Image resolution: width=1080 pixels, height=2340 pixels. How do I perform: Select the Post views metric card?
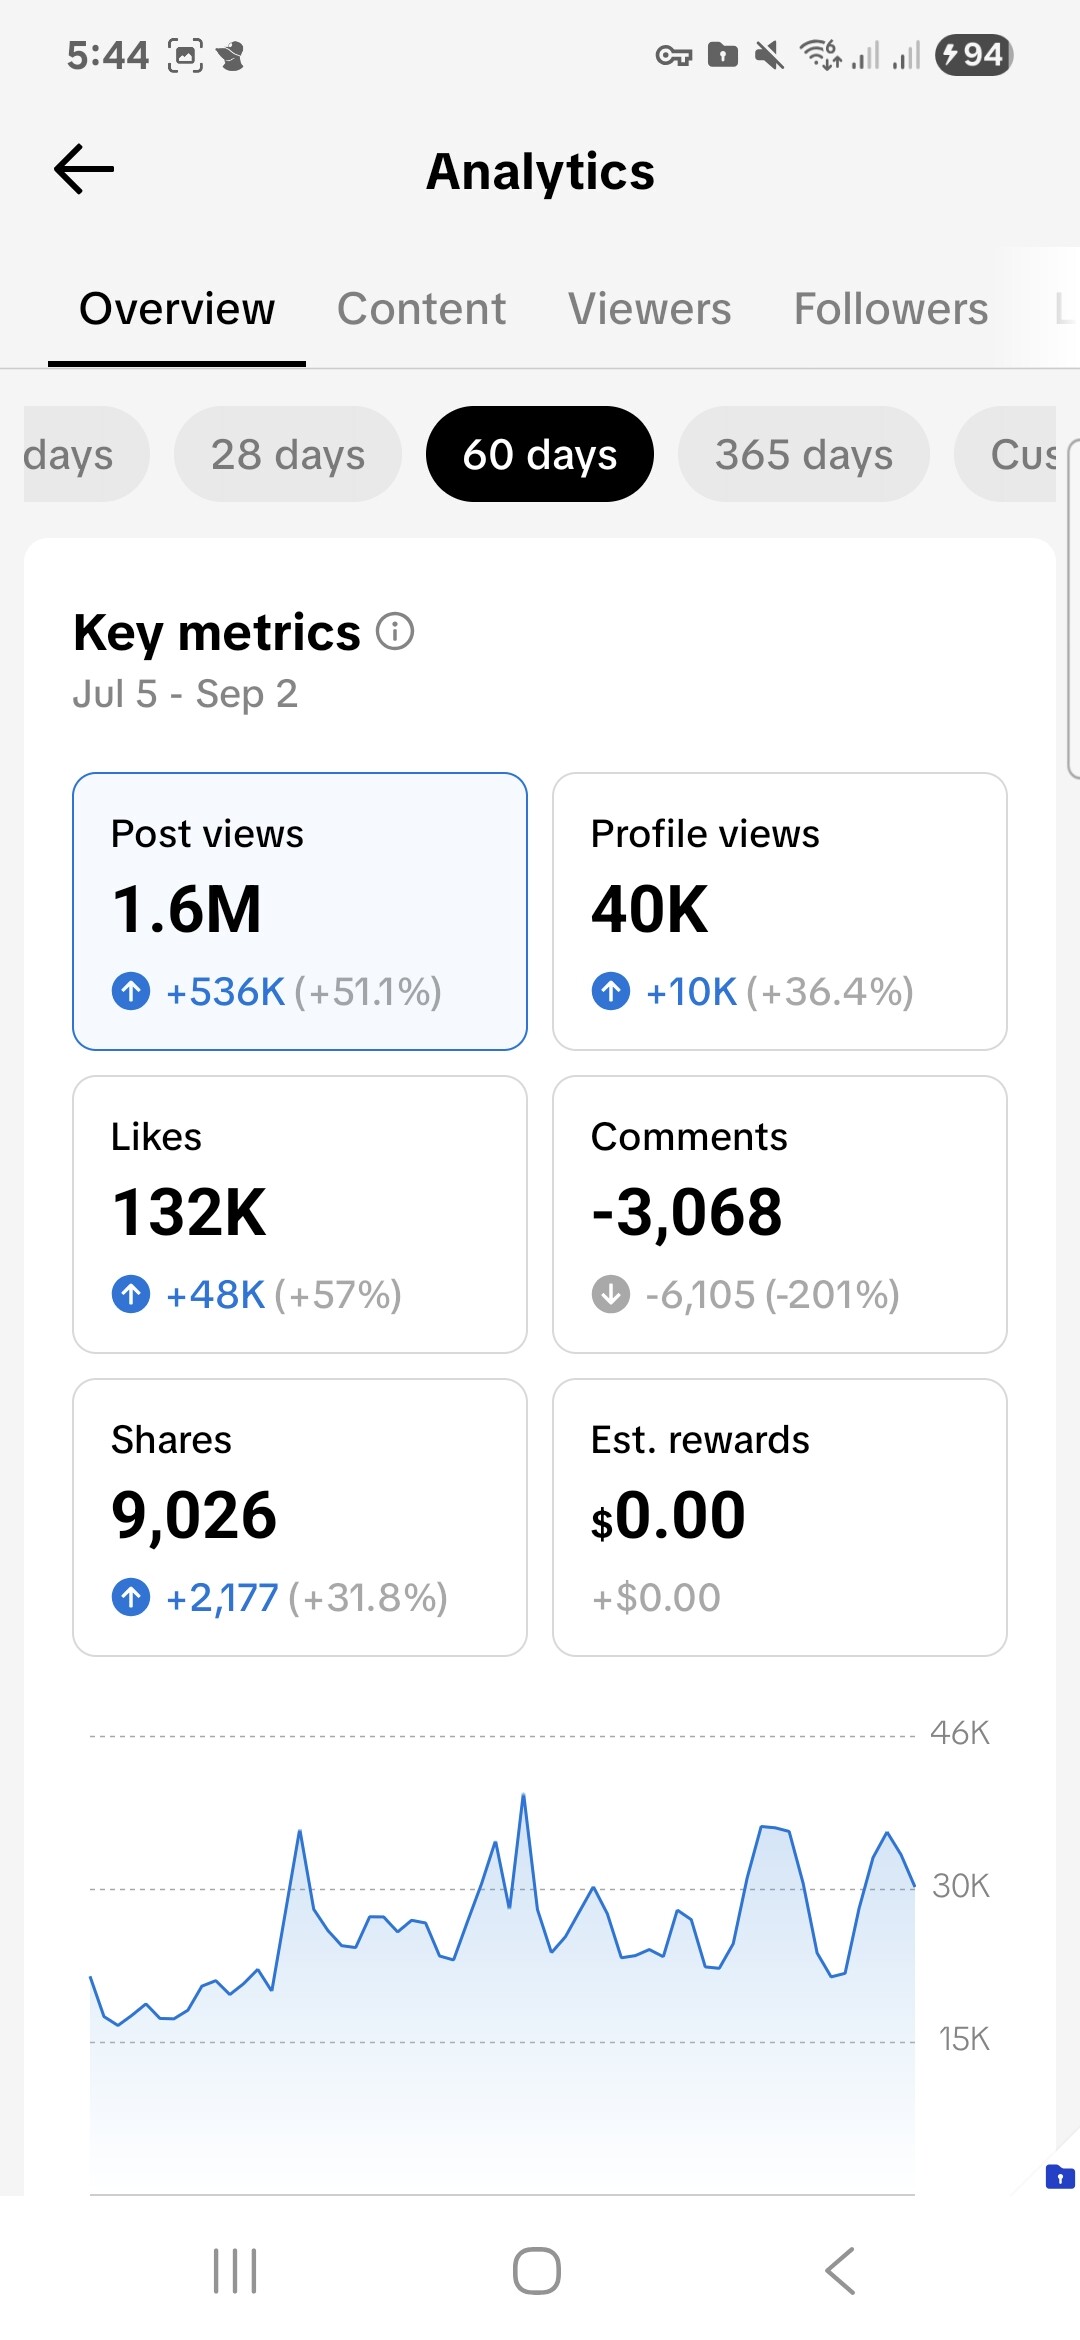300,911
